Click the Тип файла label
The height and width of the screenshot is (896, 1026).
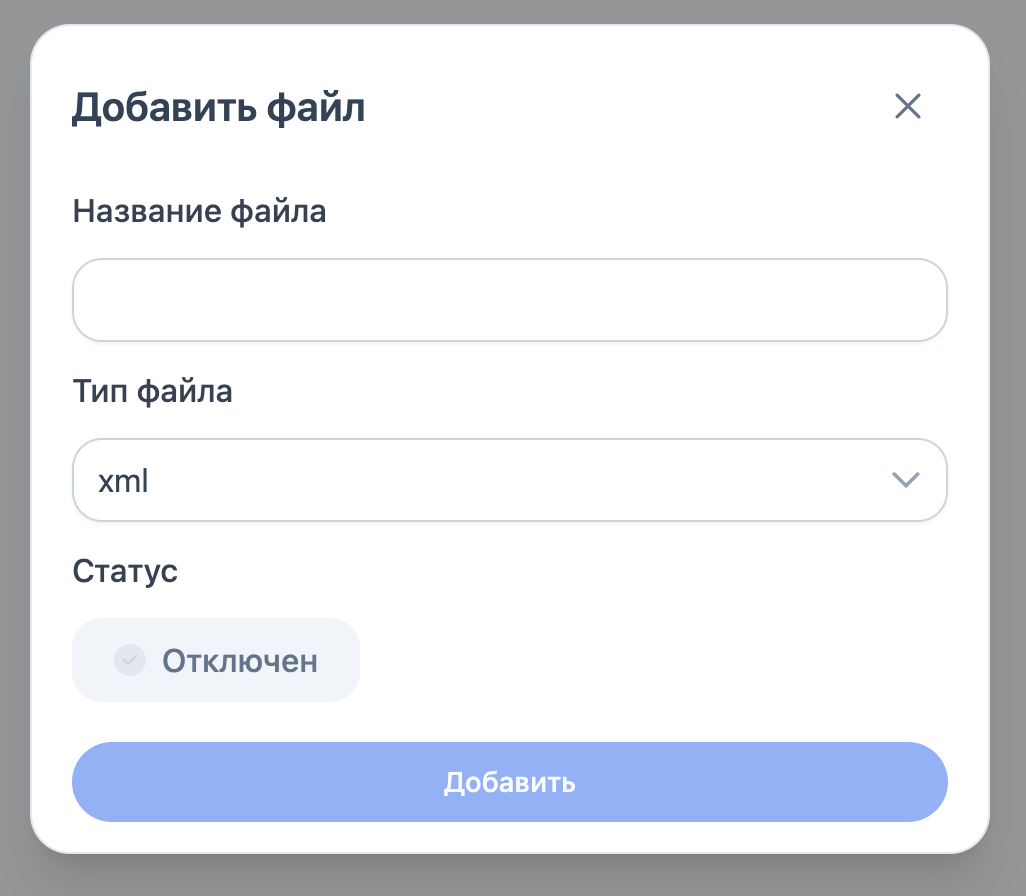pyautogui.click(x=152, y=391)
